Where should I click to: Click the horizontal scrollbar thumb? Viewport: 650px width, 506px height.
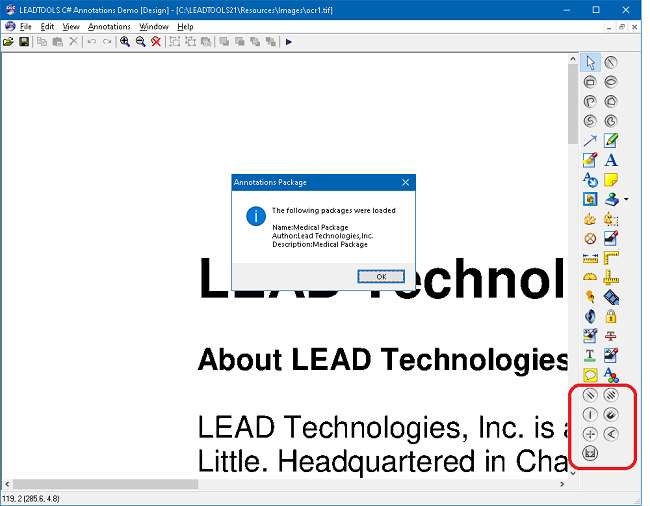(105, 484)
